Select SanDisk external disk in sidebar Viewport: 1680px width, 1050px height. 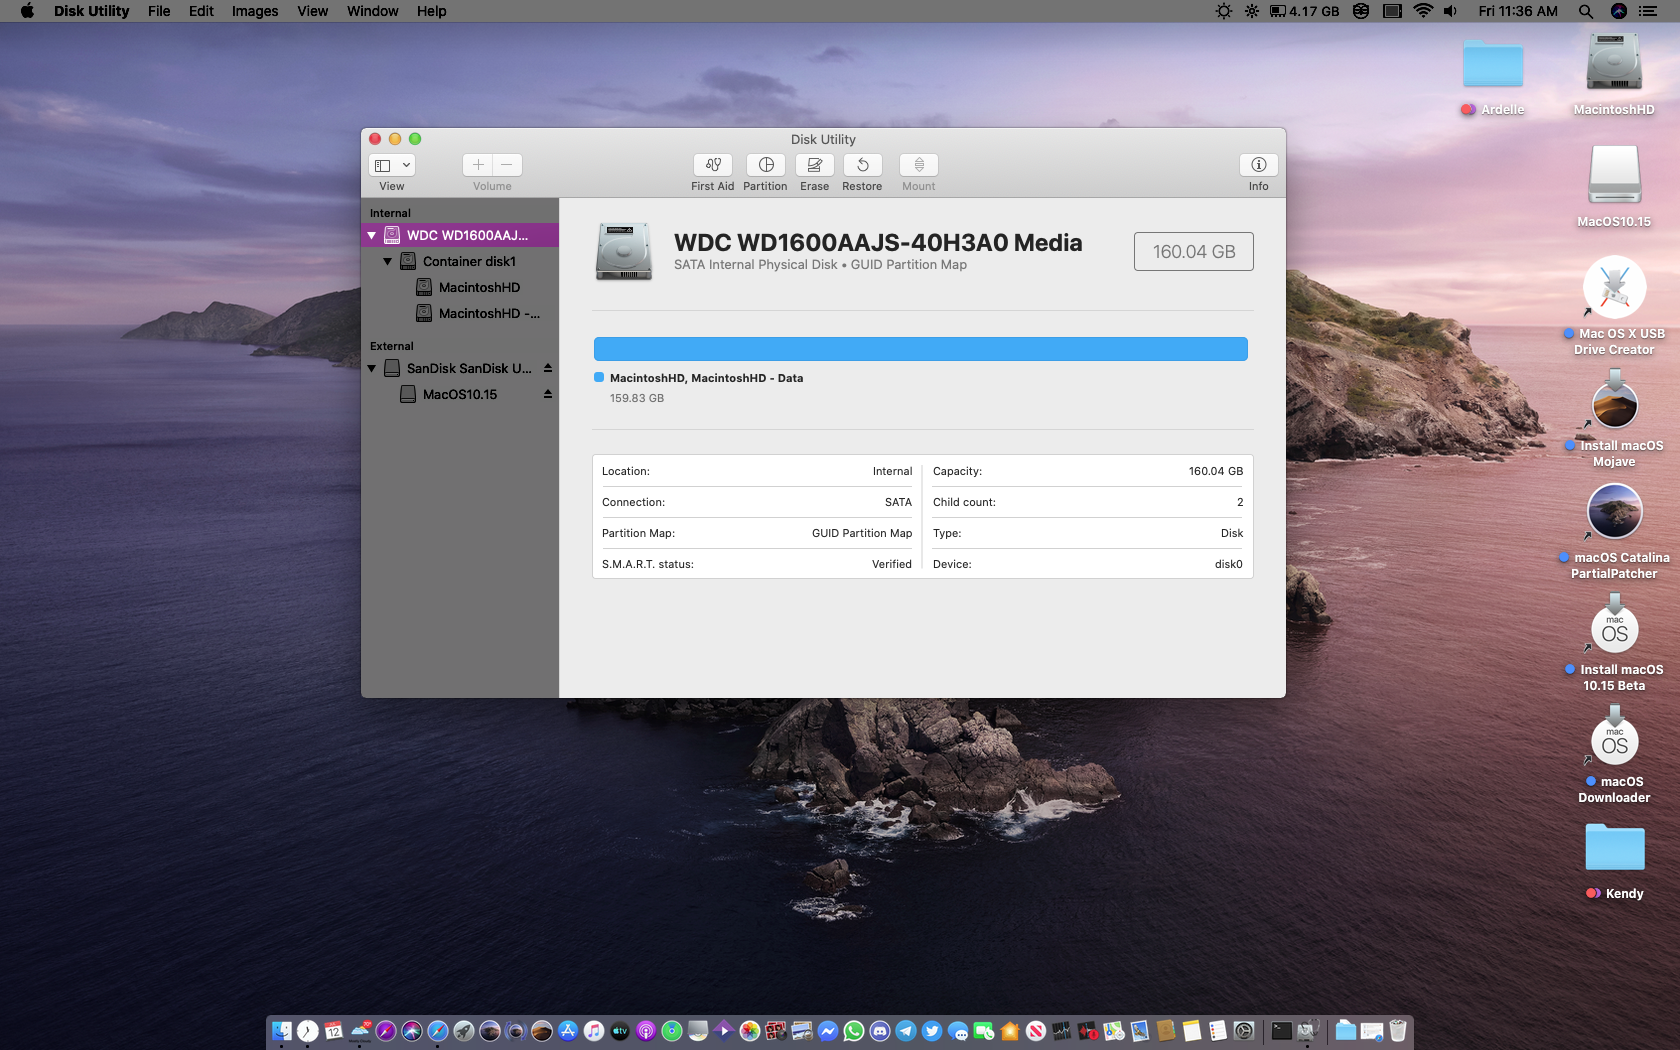pyautogui.click(x=460, y=369)
